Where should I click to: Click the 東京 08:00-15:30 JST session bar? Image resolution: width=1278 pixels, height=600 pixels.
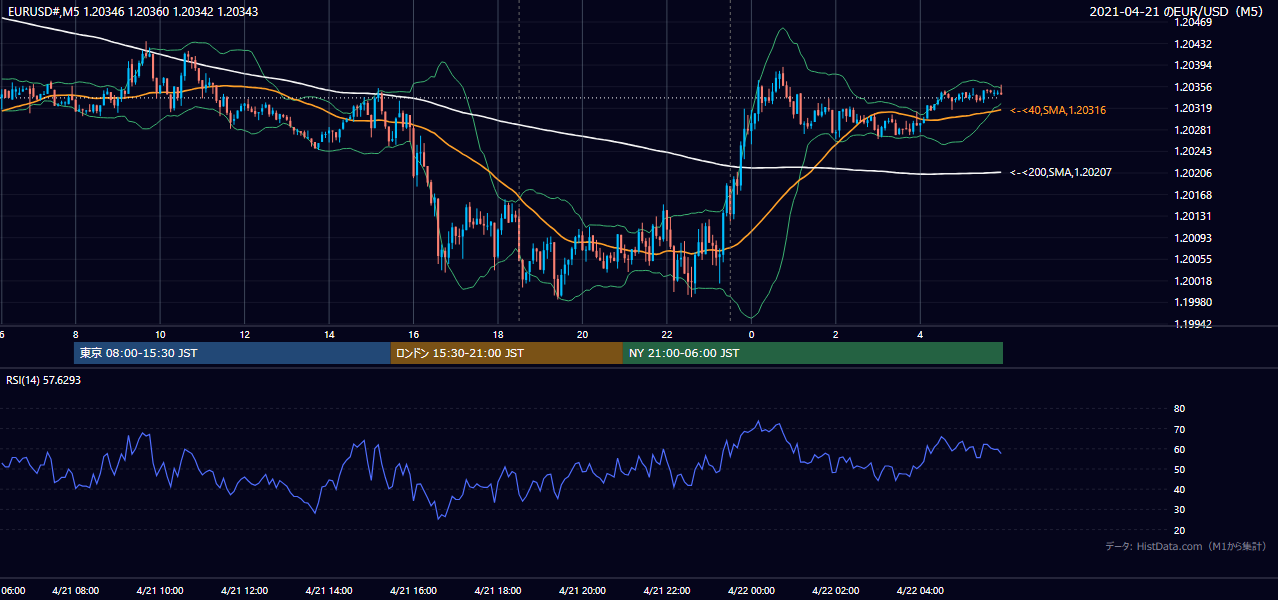(232, 353)
